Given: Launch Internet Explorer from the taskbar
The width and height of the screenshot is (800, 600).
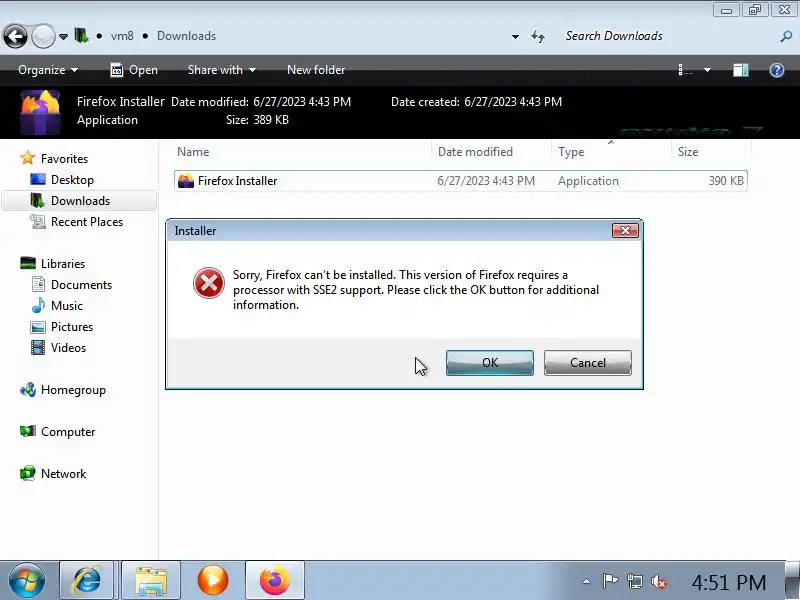Looking at the screenshot, I should pyautogui.click(x=87, y=580).
